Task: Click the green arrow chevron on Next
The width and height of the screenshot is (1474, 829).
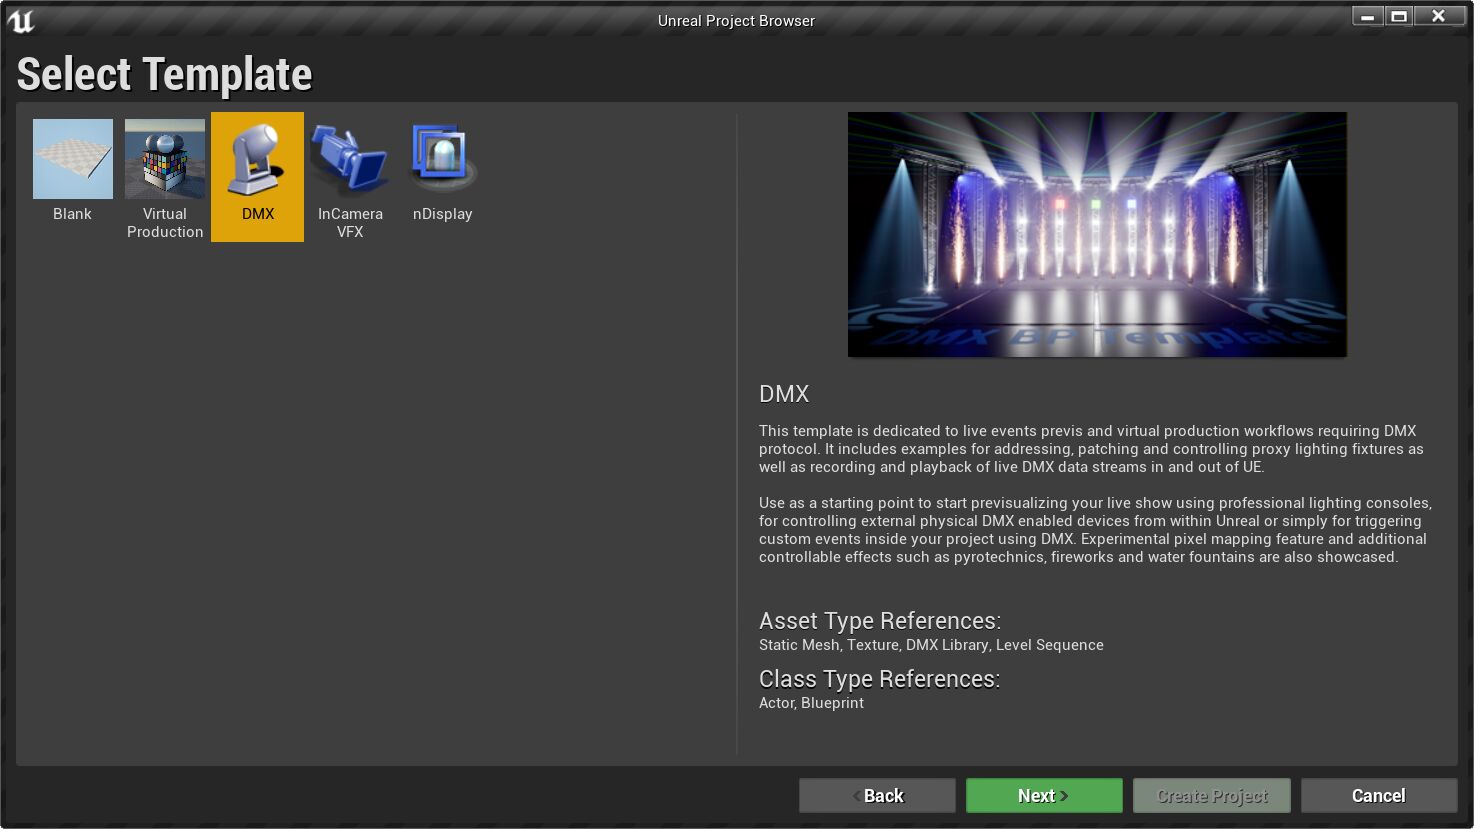Action: click(1066, 795)
